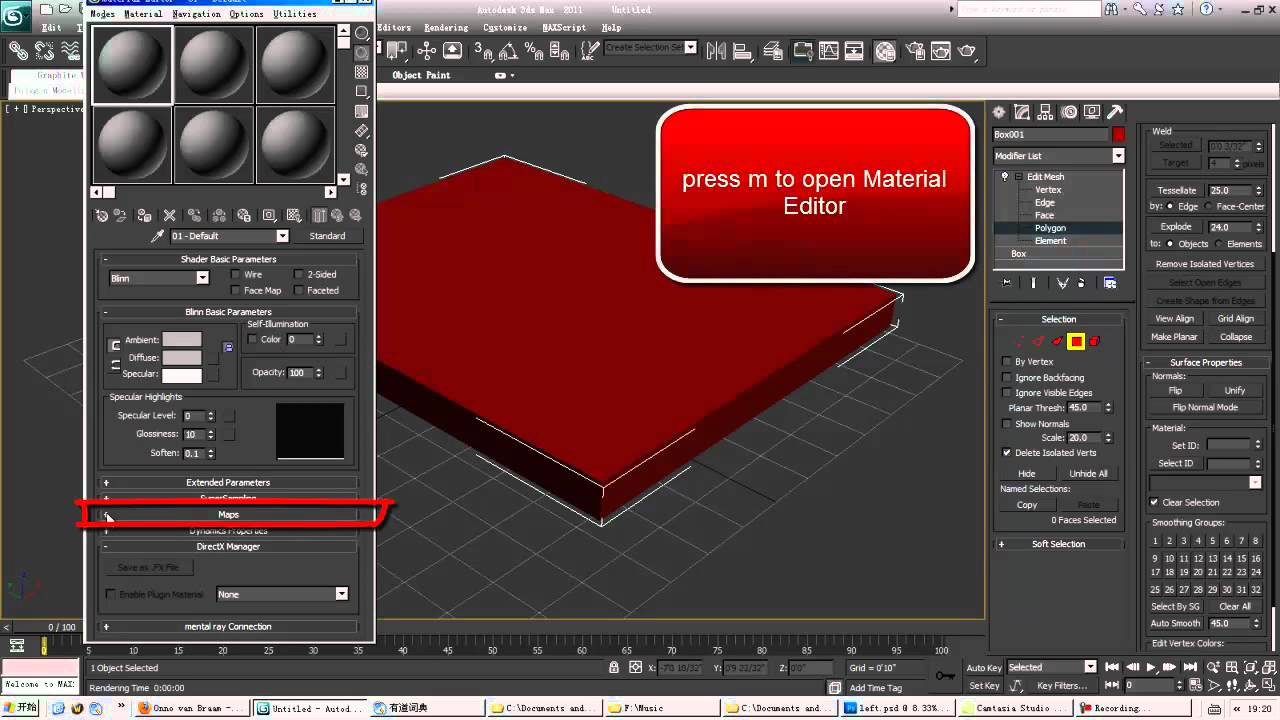Select the Elements explode radio button
Image resolution: width=1280 pixels, height=720 pixels.
pyautogui.click(x=1219, y=244)
